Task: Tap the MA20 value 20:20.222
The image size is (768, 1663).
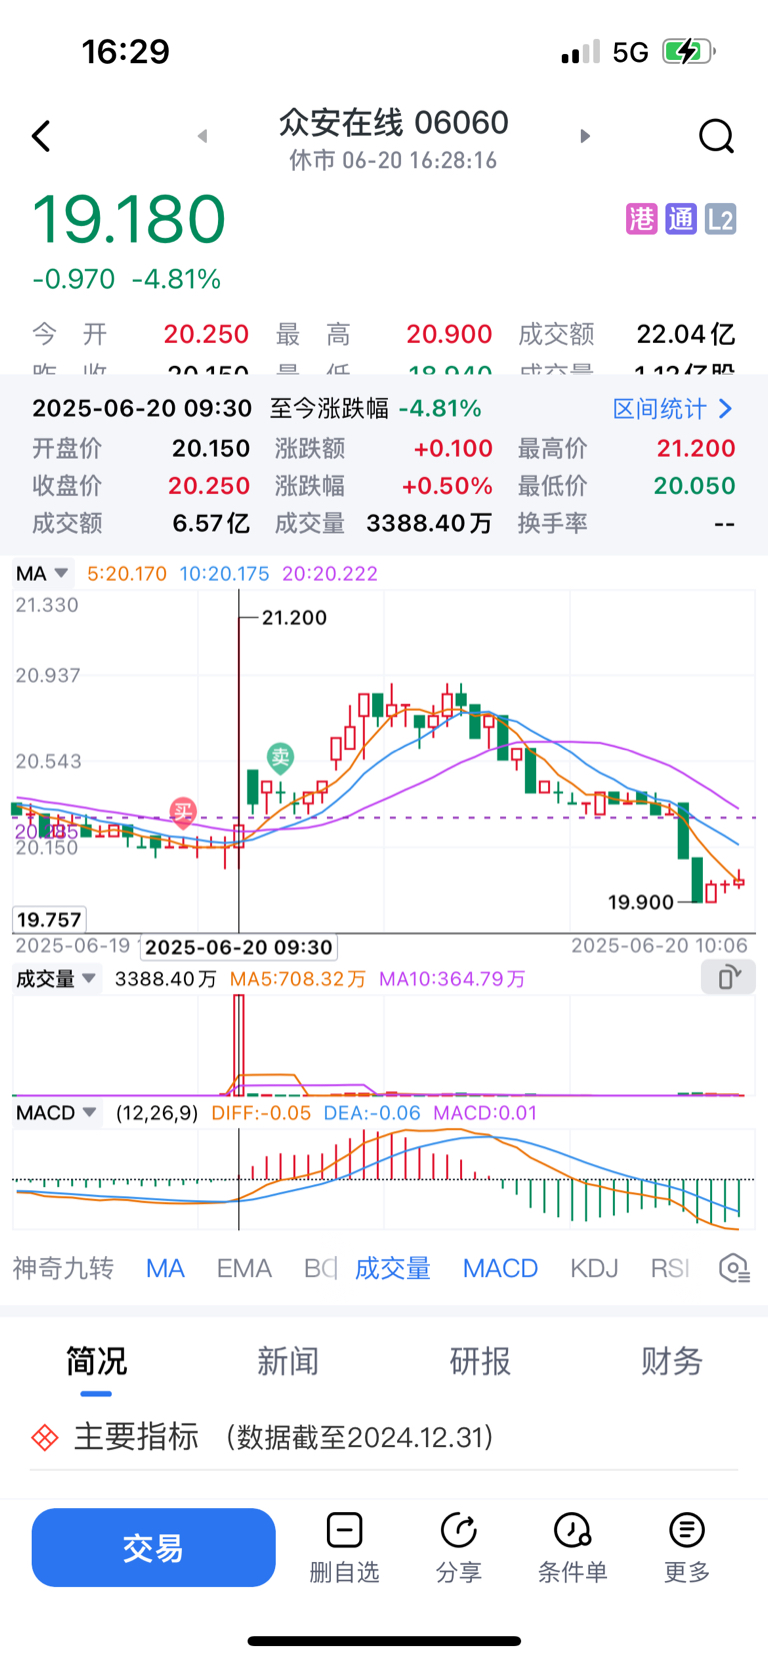Action: [330, 574]
